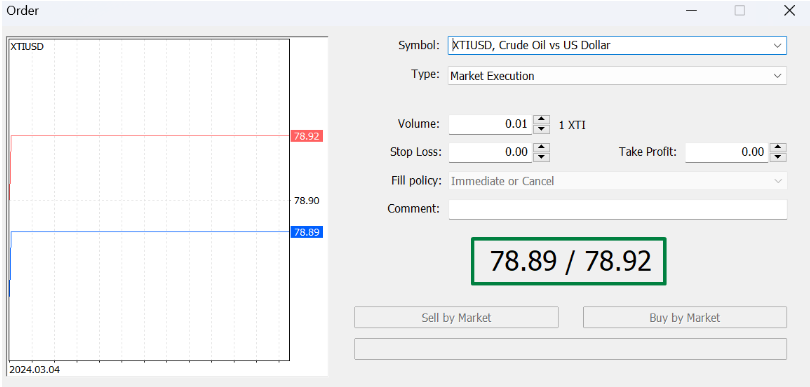Viewport: 810px width, 387px height.
Task: Minimize the Order window
Action: coord(691,10)
